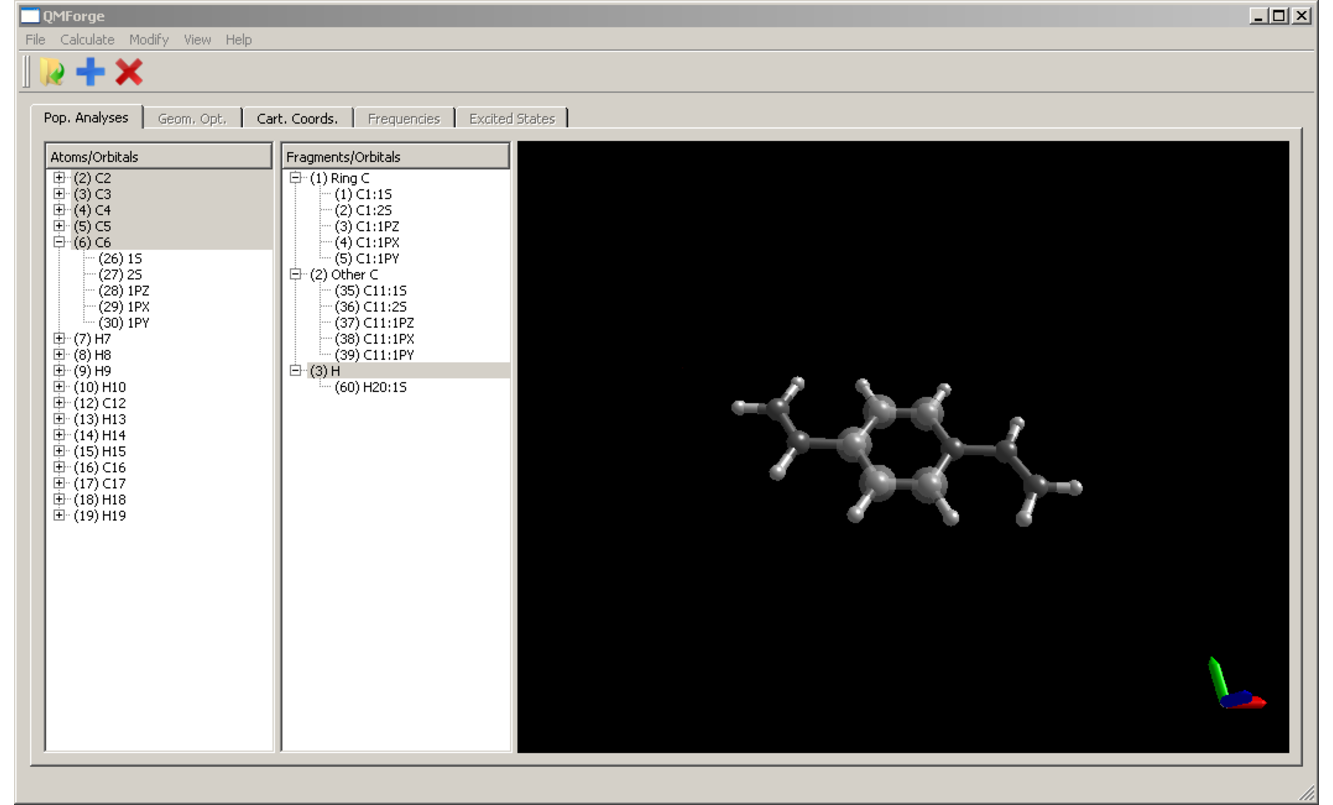Expand the H19 atom tree node

pos(59,516)
